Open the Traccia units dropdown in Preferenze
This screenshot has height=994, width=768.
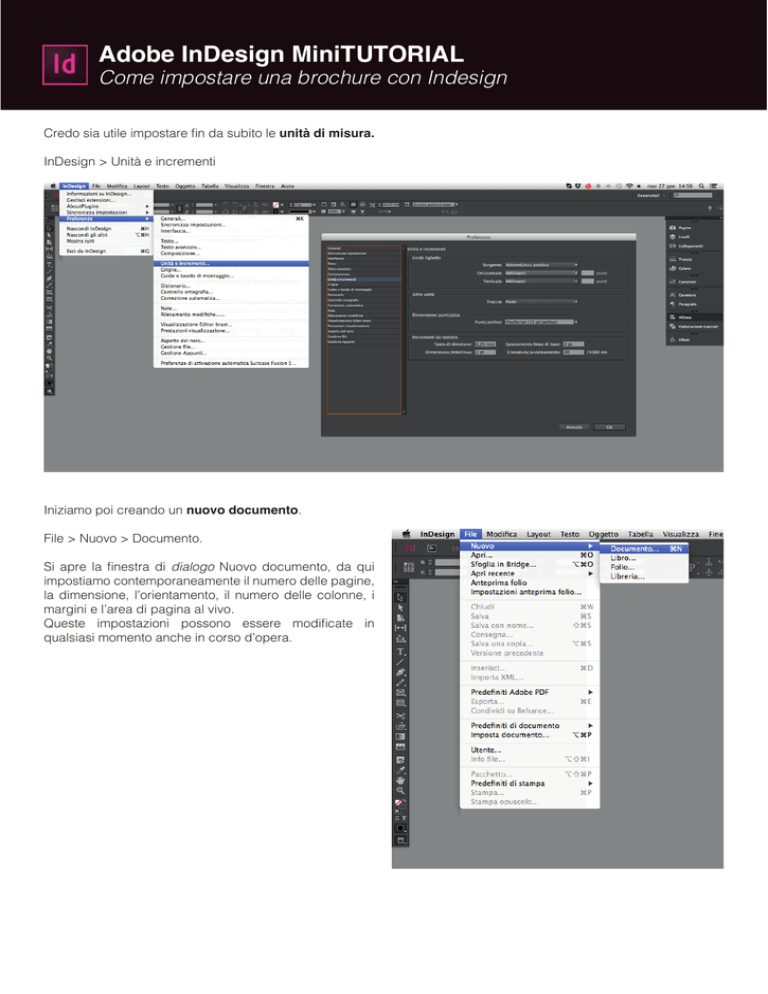(x=542, y=302)
